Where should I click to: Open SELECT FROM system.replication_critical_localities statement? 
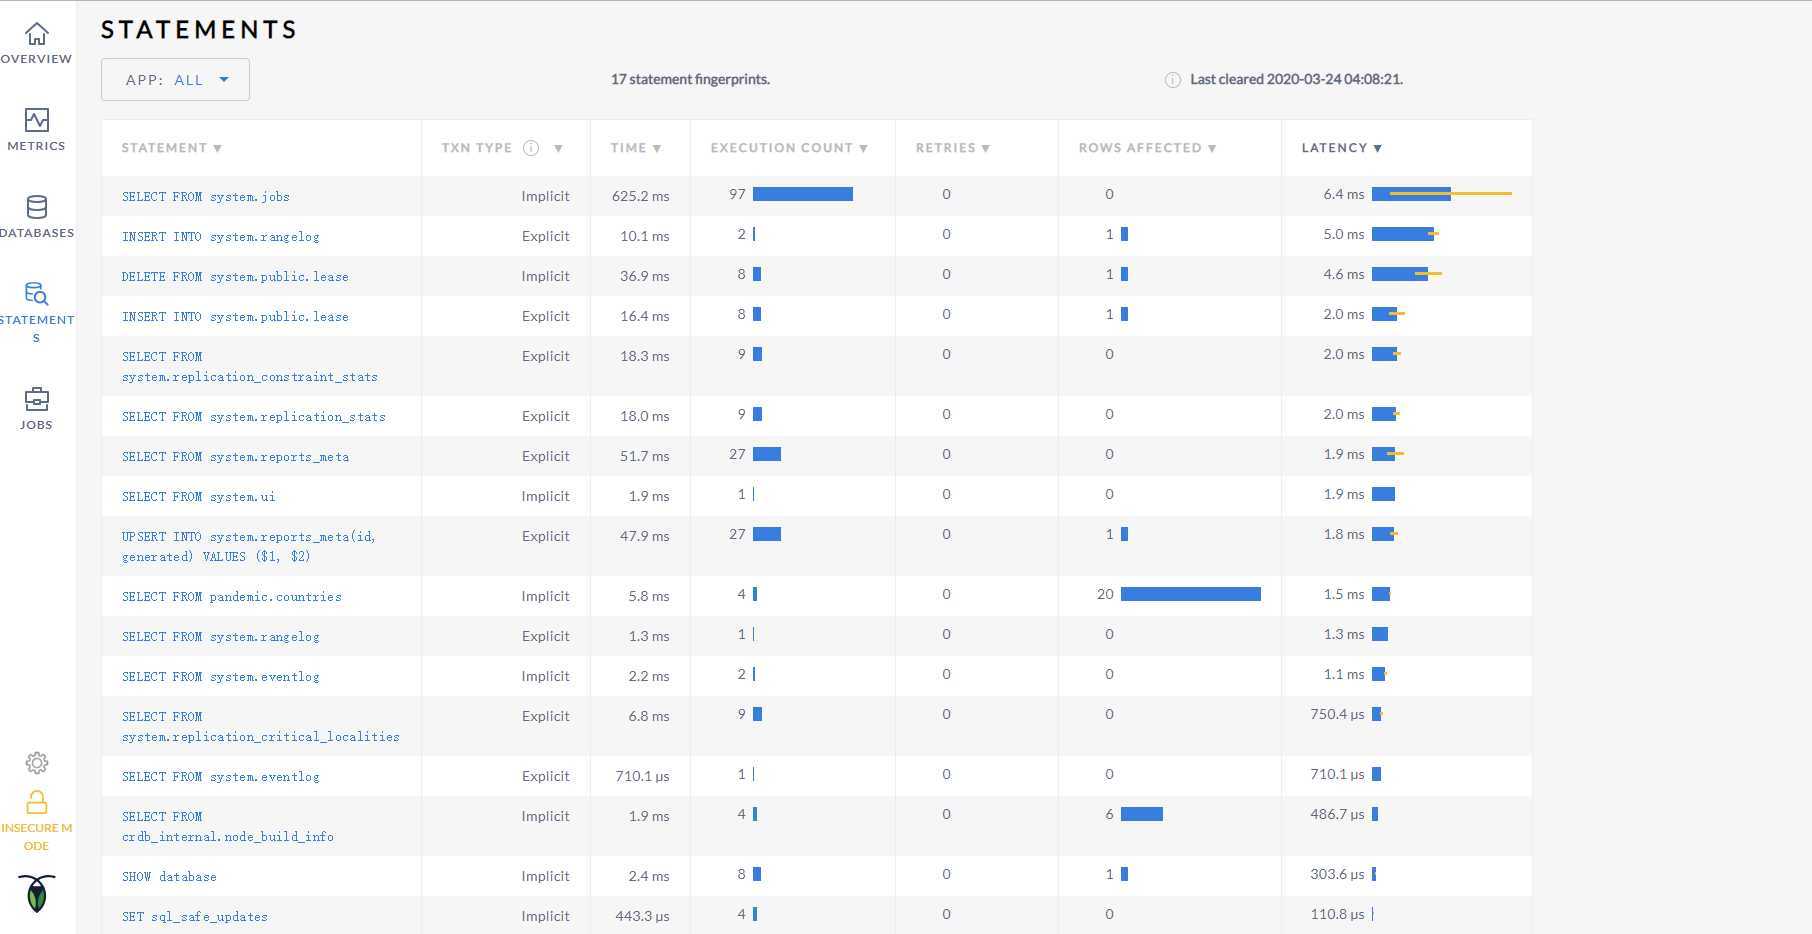(261, 727)
